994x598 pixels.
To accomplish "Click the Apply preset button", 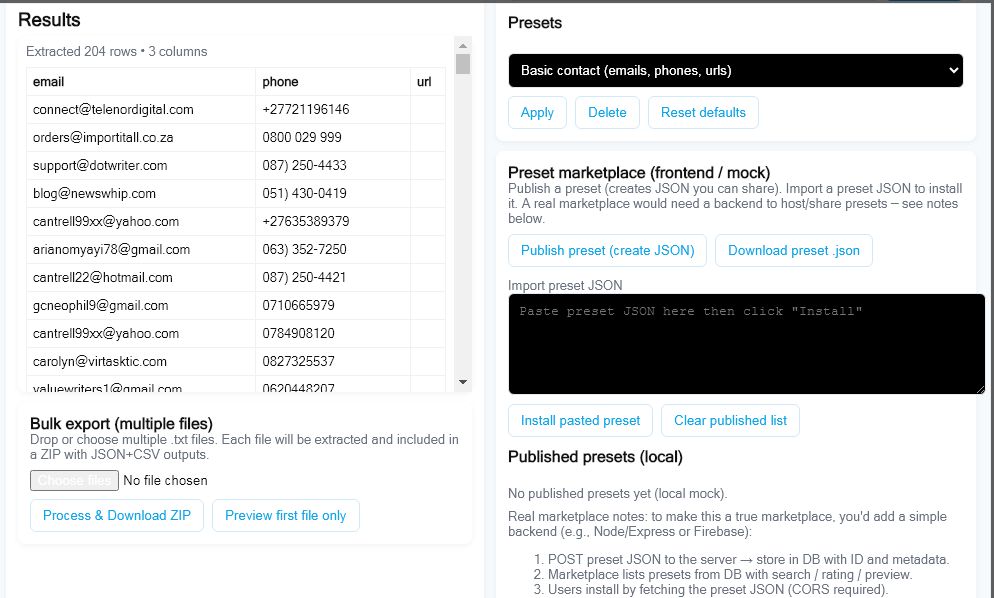I will coord(537,113).
